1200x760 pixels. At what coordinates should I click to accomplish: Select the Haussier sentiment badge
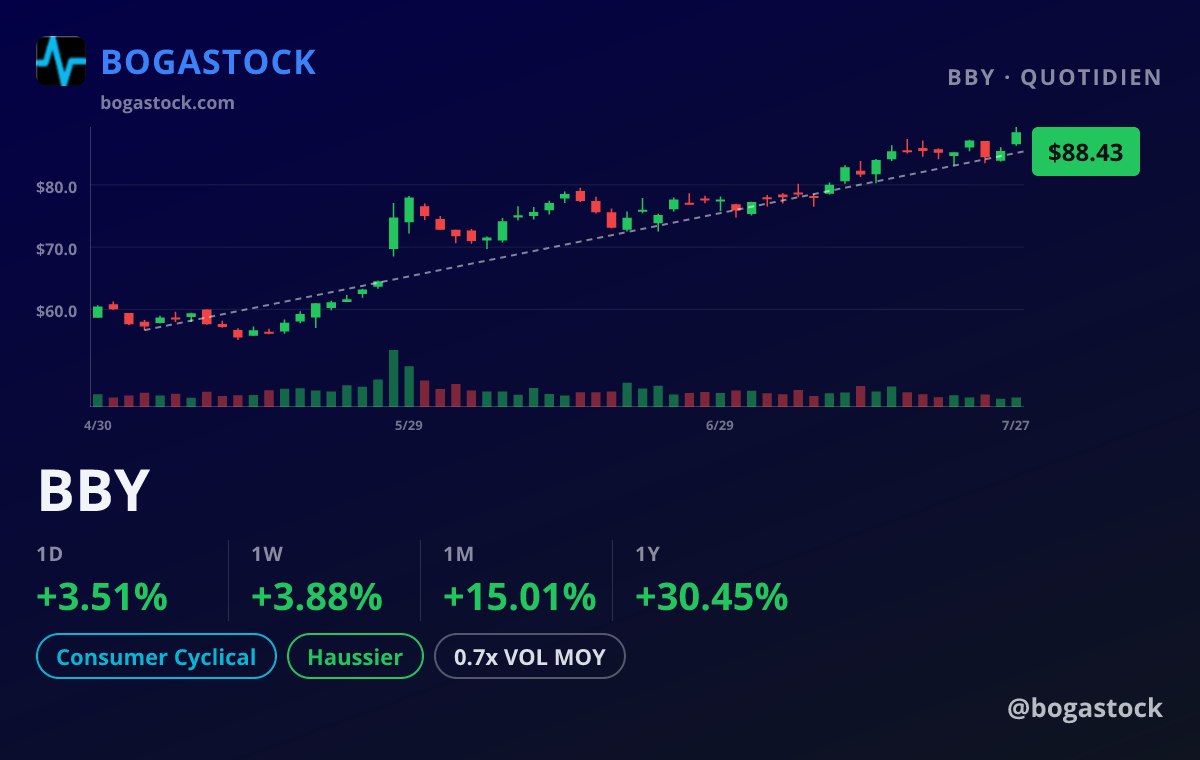355,657
